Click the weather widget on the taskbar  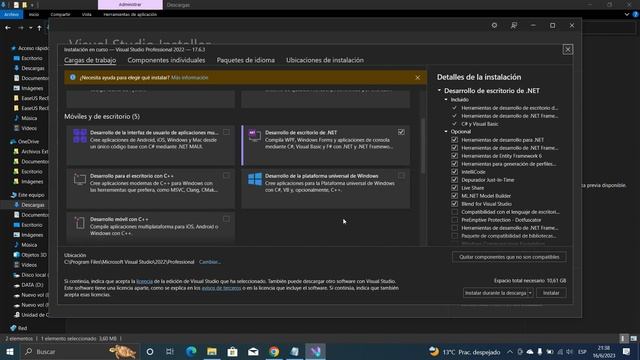pyautogui.click(x=464, y=351)
